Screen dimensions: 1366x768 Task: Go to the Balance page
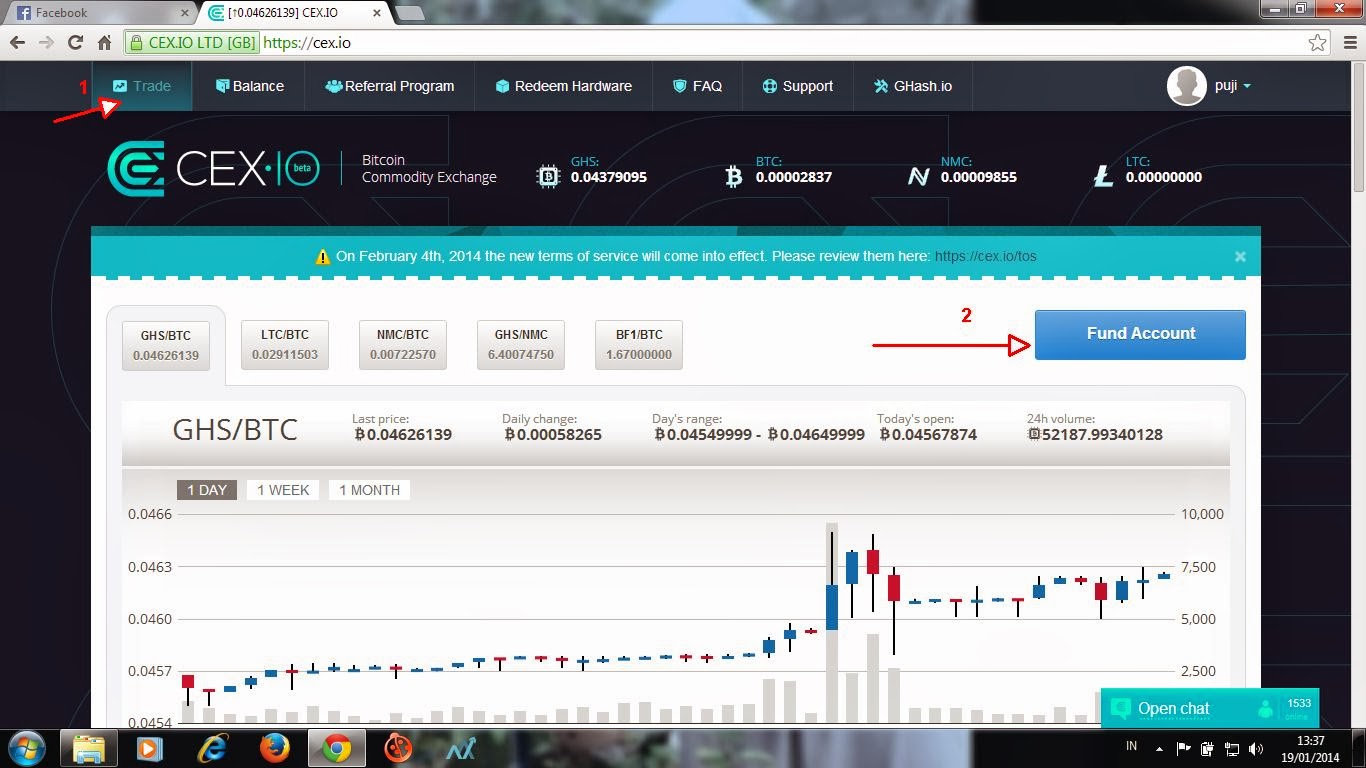click(250, 86)
